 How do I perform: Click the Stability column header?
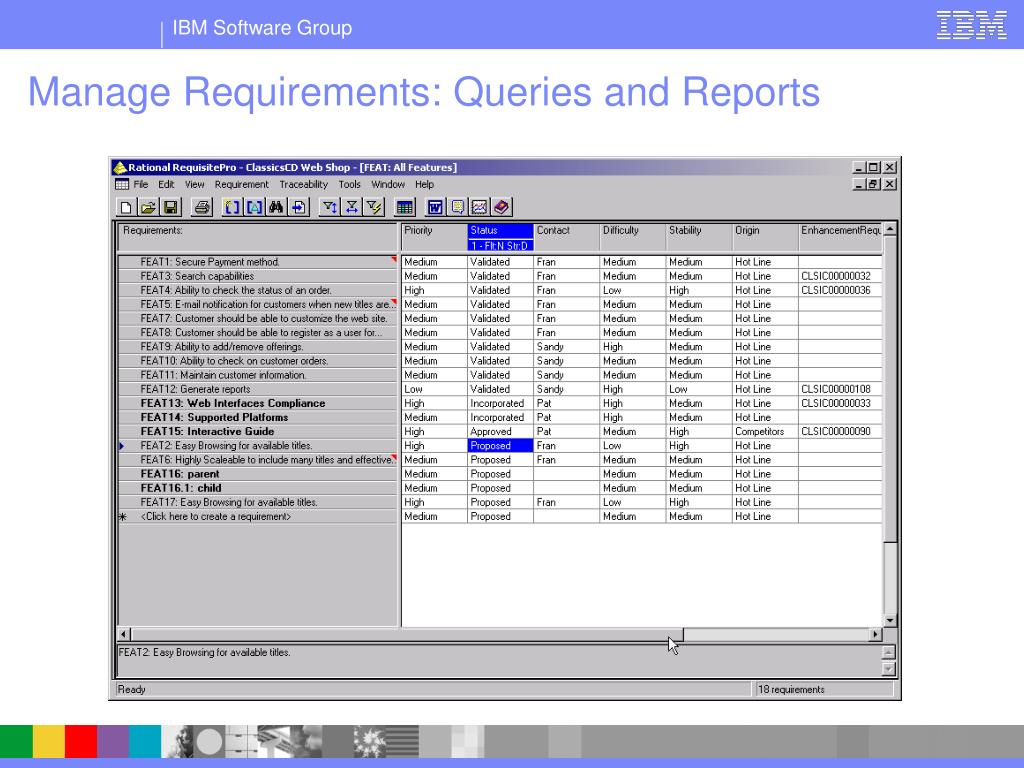coord(699,238)
